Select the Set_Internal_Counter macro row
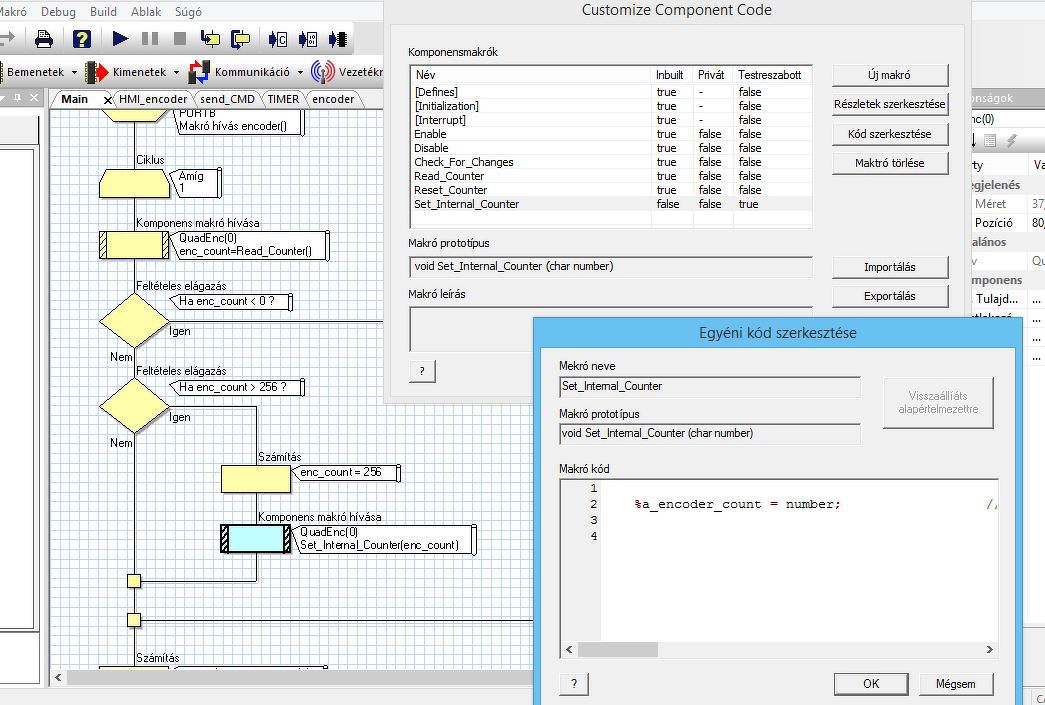This screenshot has width=1045, height=705. [610, 204]
